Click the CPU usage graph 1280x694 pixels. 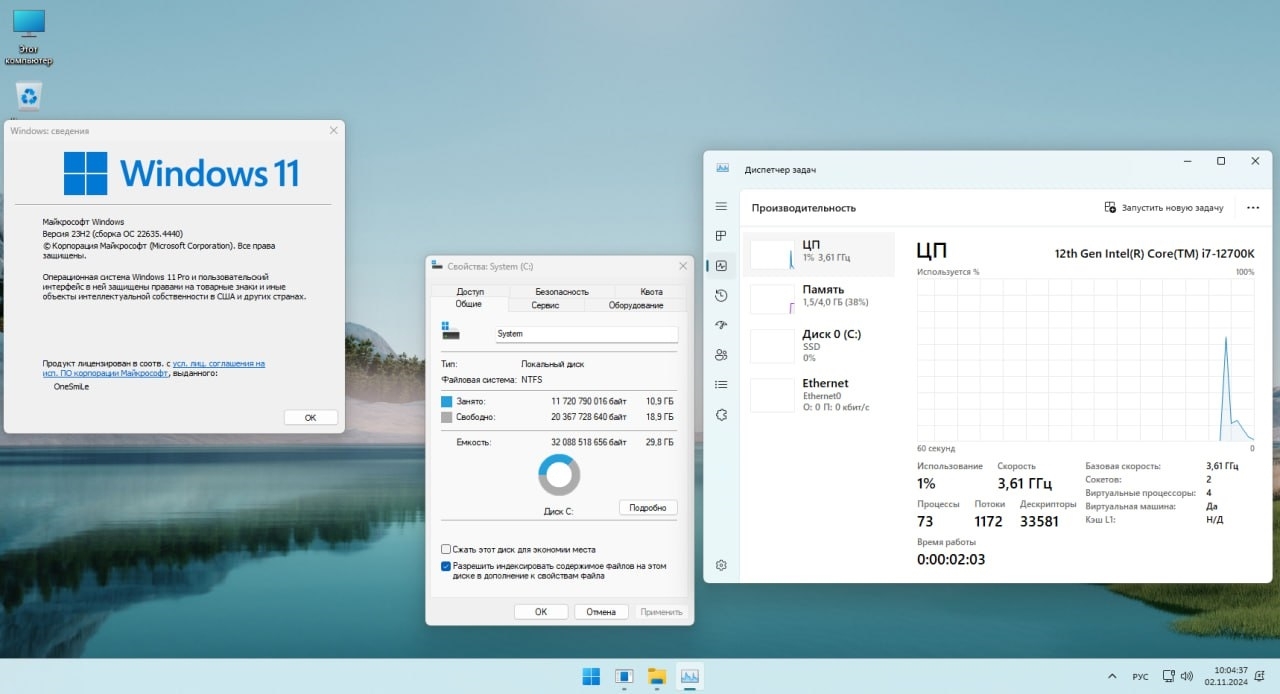(x=1085, y=360)
